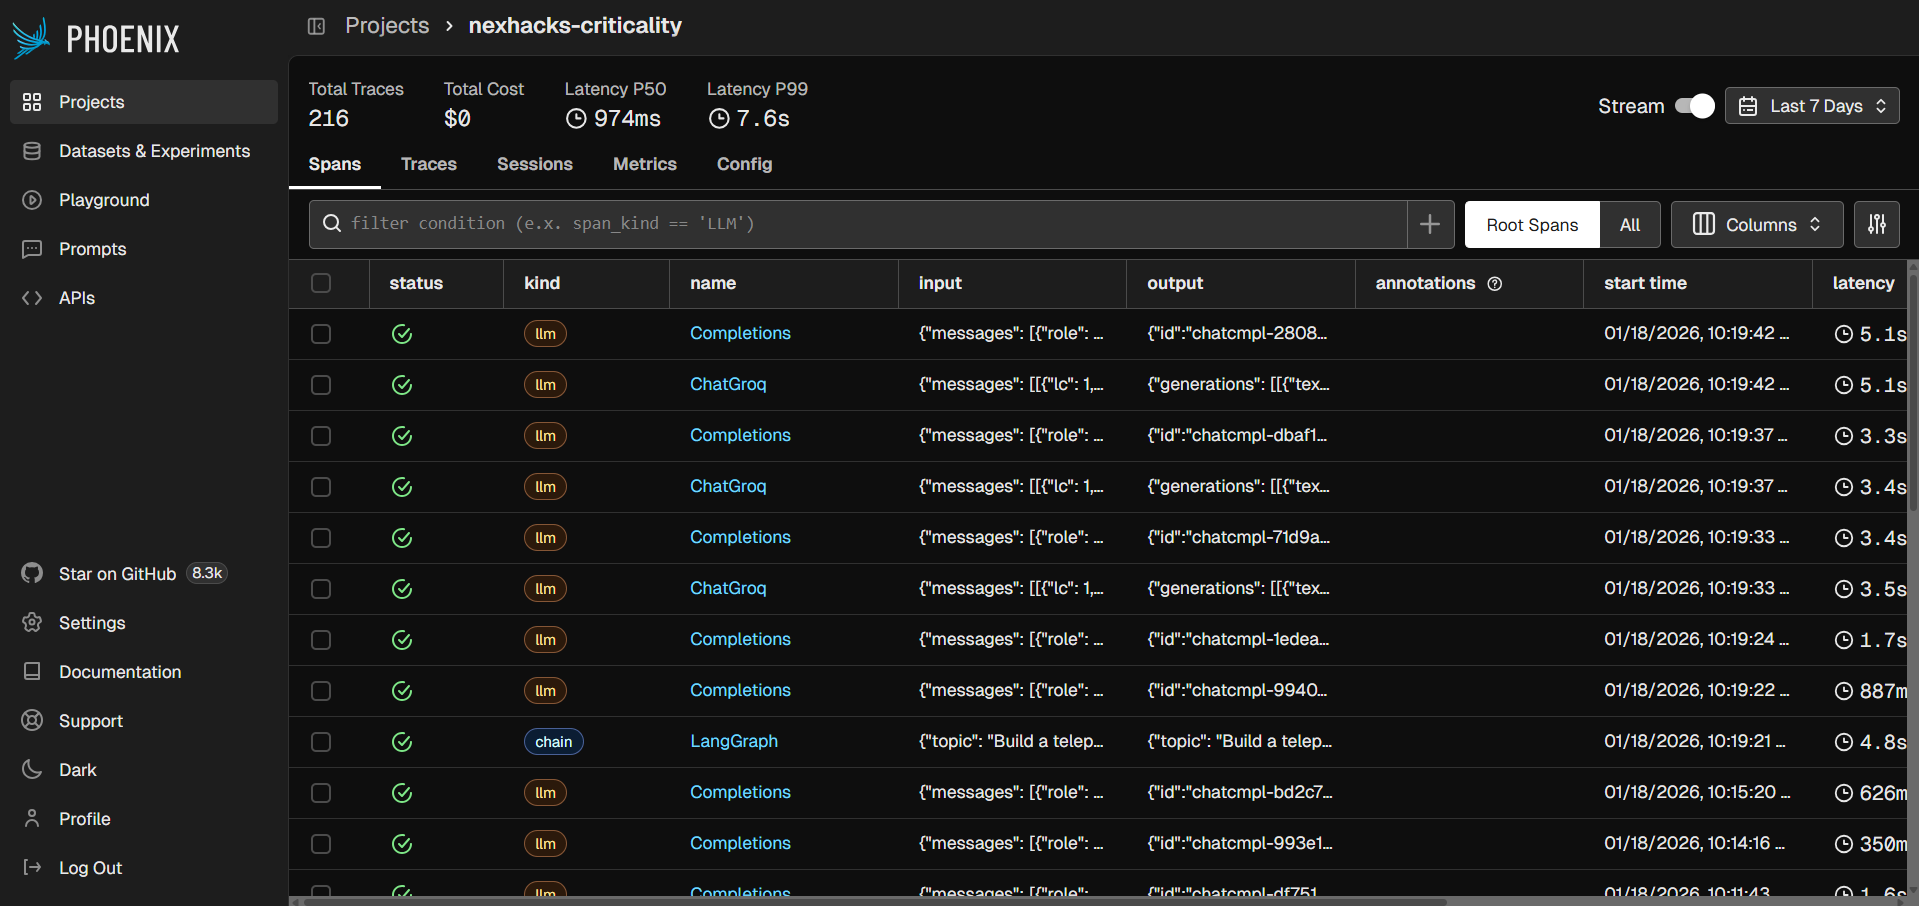Open the ChatGroq span started 10:19:37
Image resolution: width=1919 pixels, height=906 pixels.
pos(728,486)
